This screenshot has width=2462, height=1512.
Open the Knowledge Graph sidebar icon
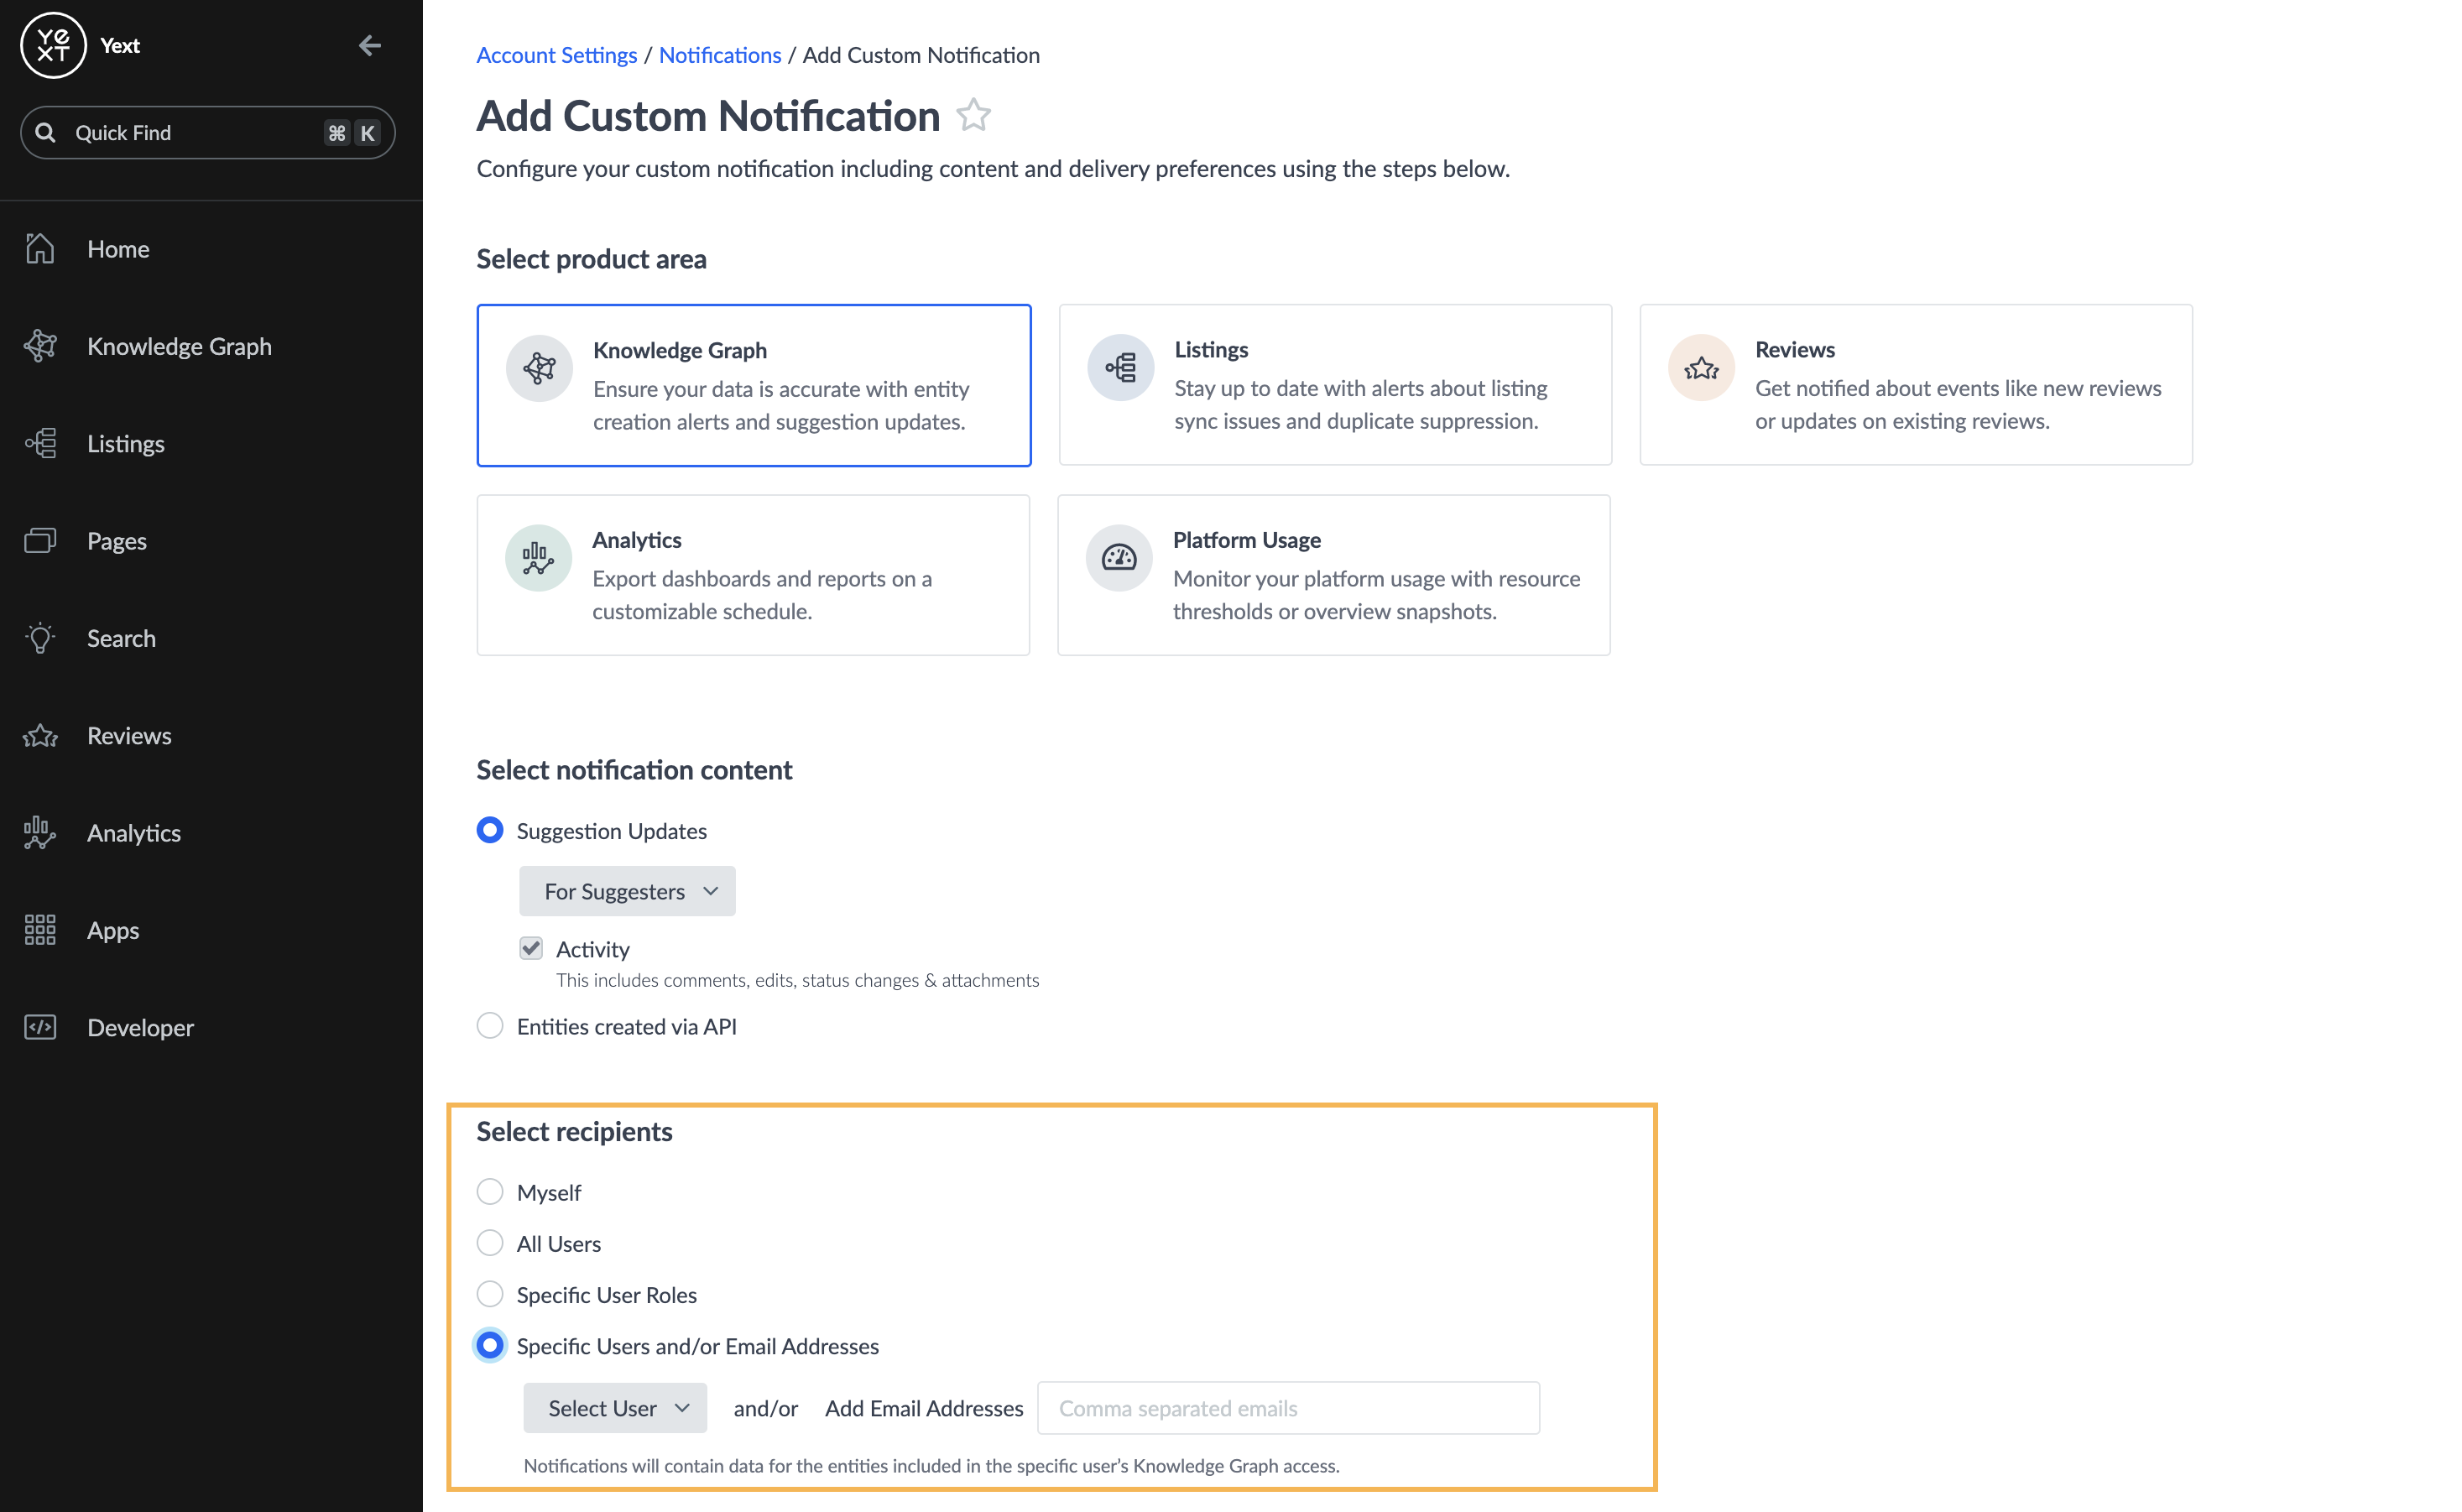pos(40,346)
